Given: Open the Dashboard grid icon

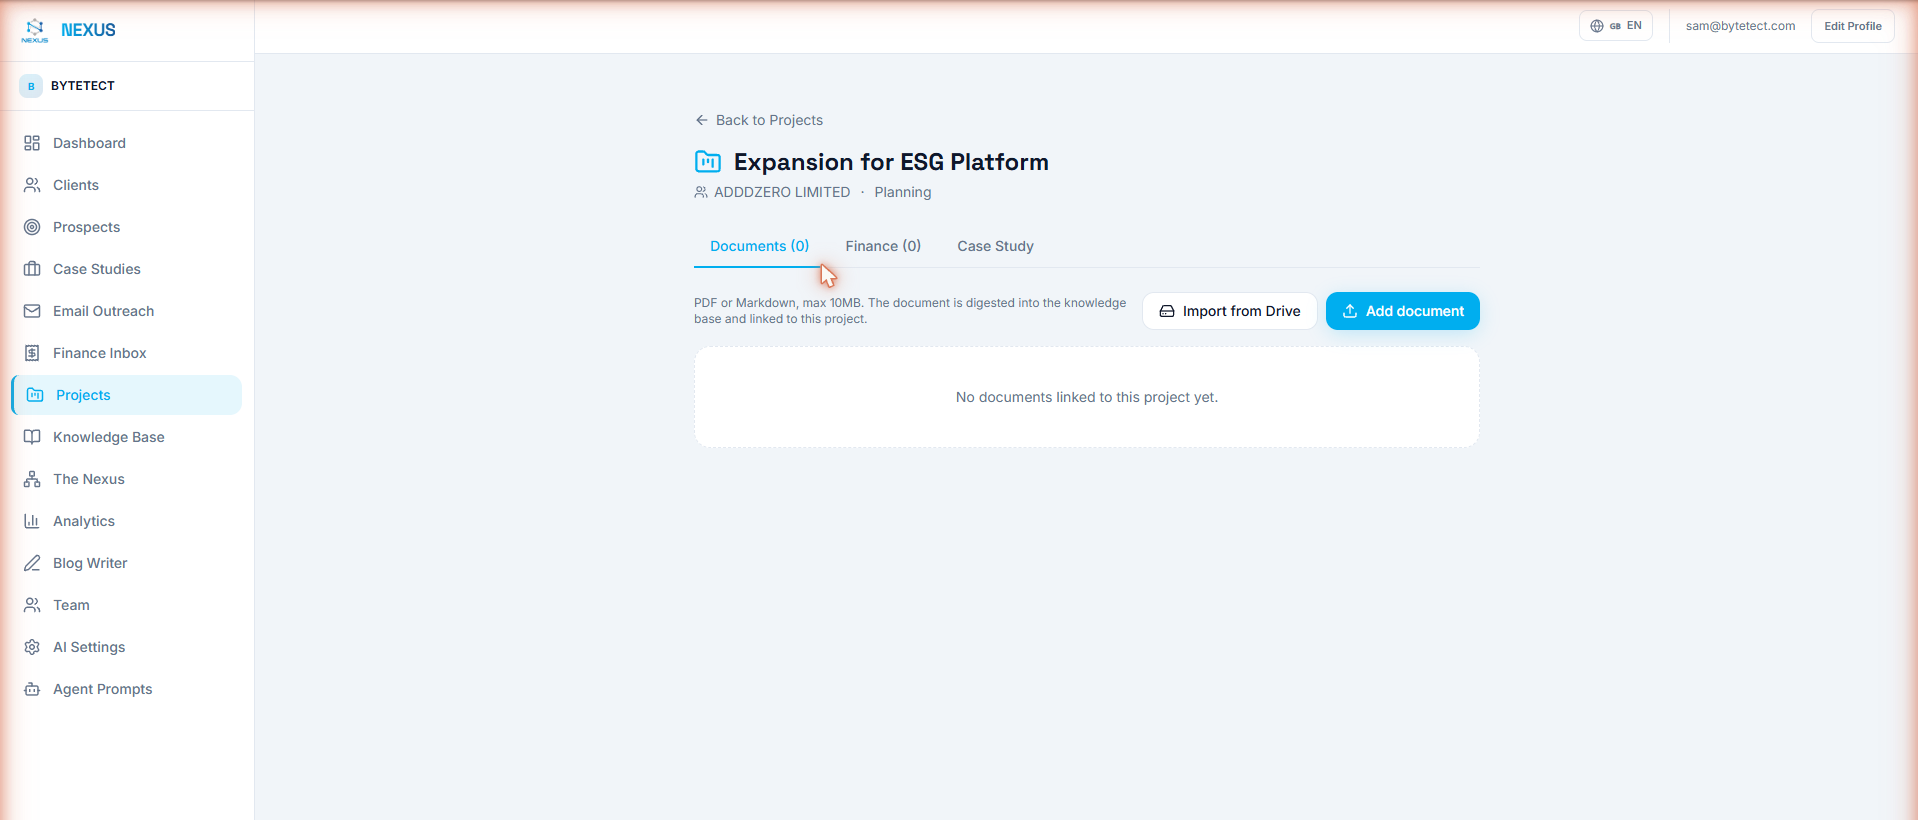Looking at the screenshot, I should (32, 143).
